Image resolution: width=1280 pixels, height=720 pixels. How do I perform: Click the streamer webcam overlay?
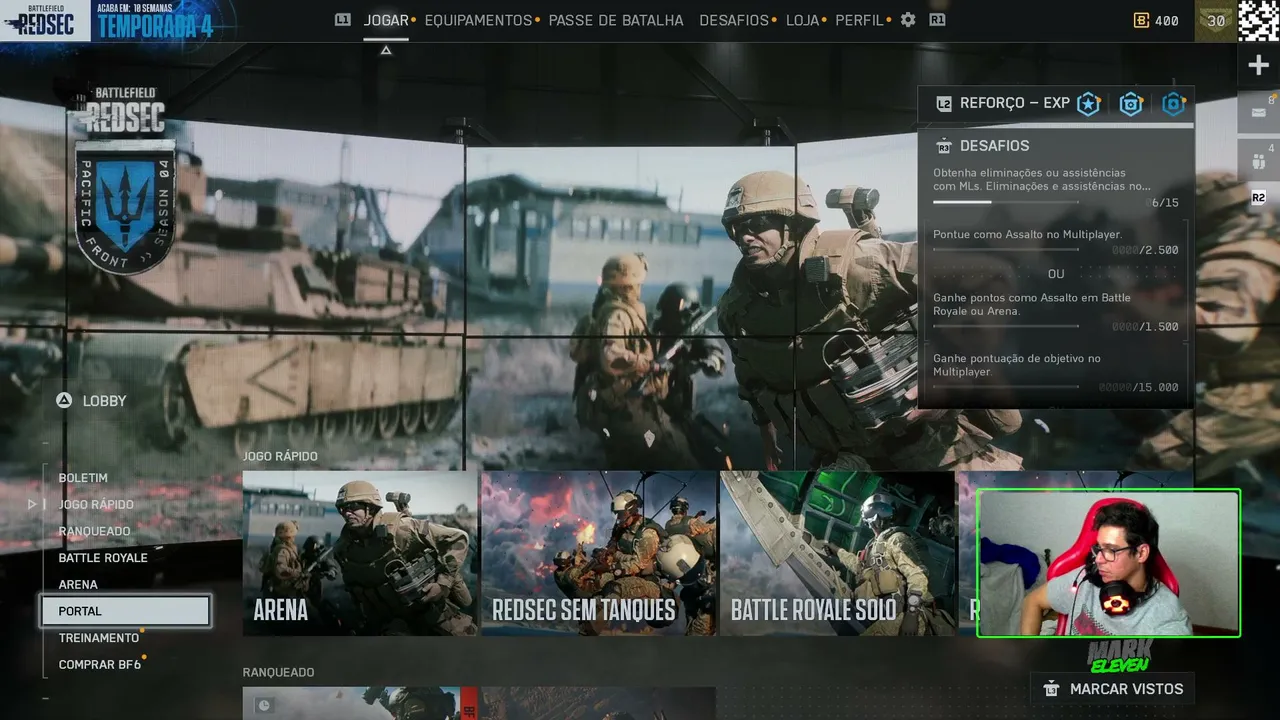pyautogui.click(x=1108, y=563)
